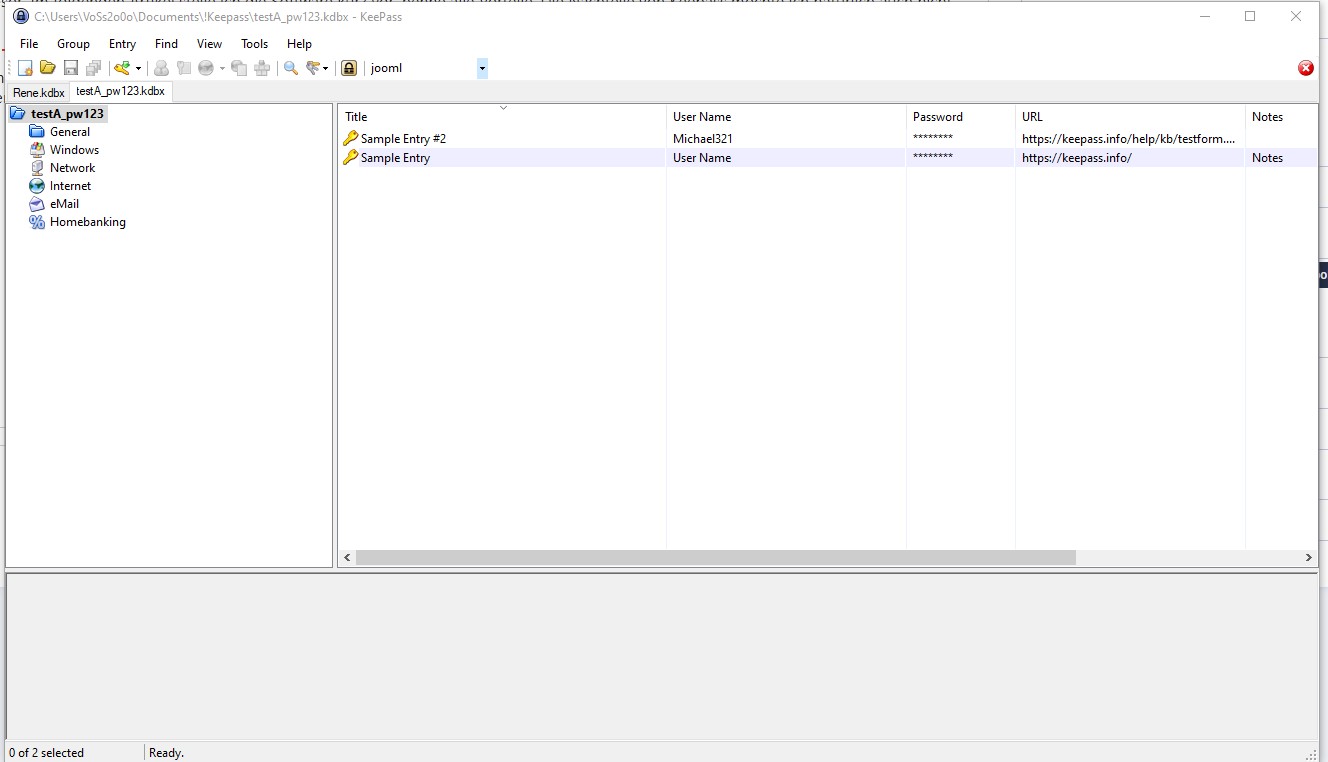
Task: Open the Help menu
Action: 299,44
